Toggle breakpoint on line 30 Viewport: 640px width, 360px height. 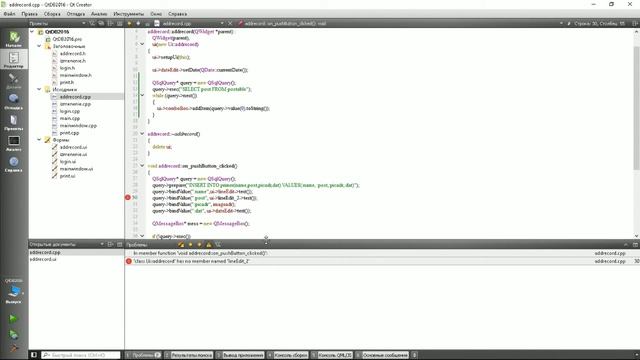coord(128,198)
